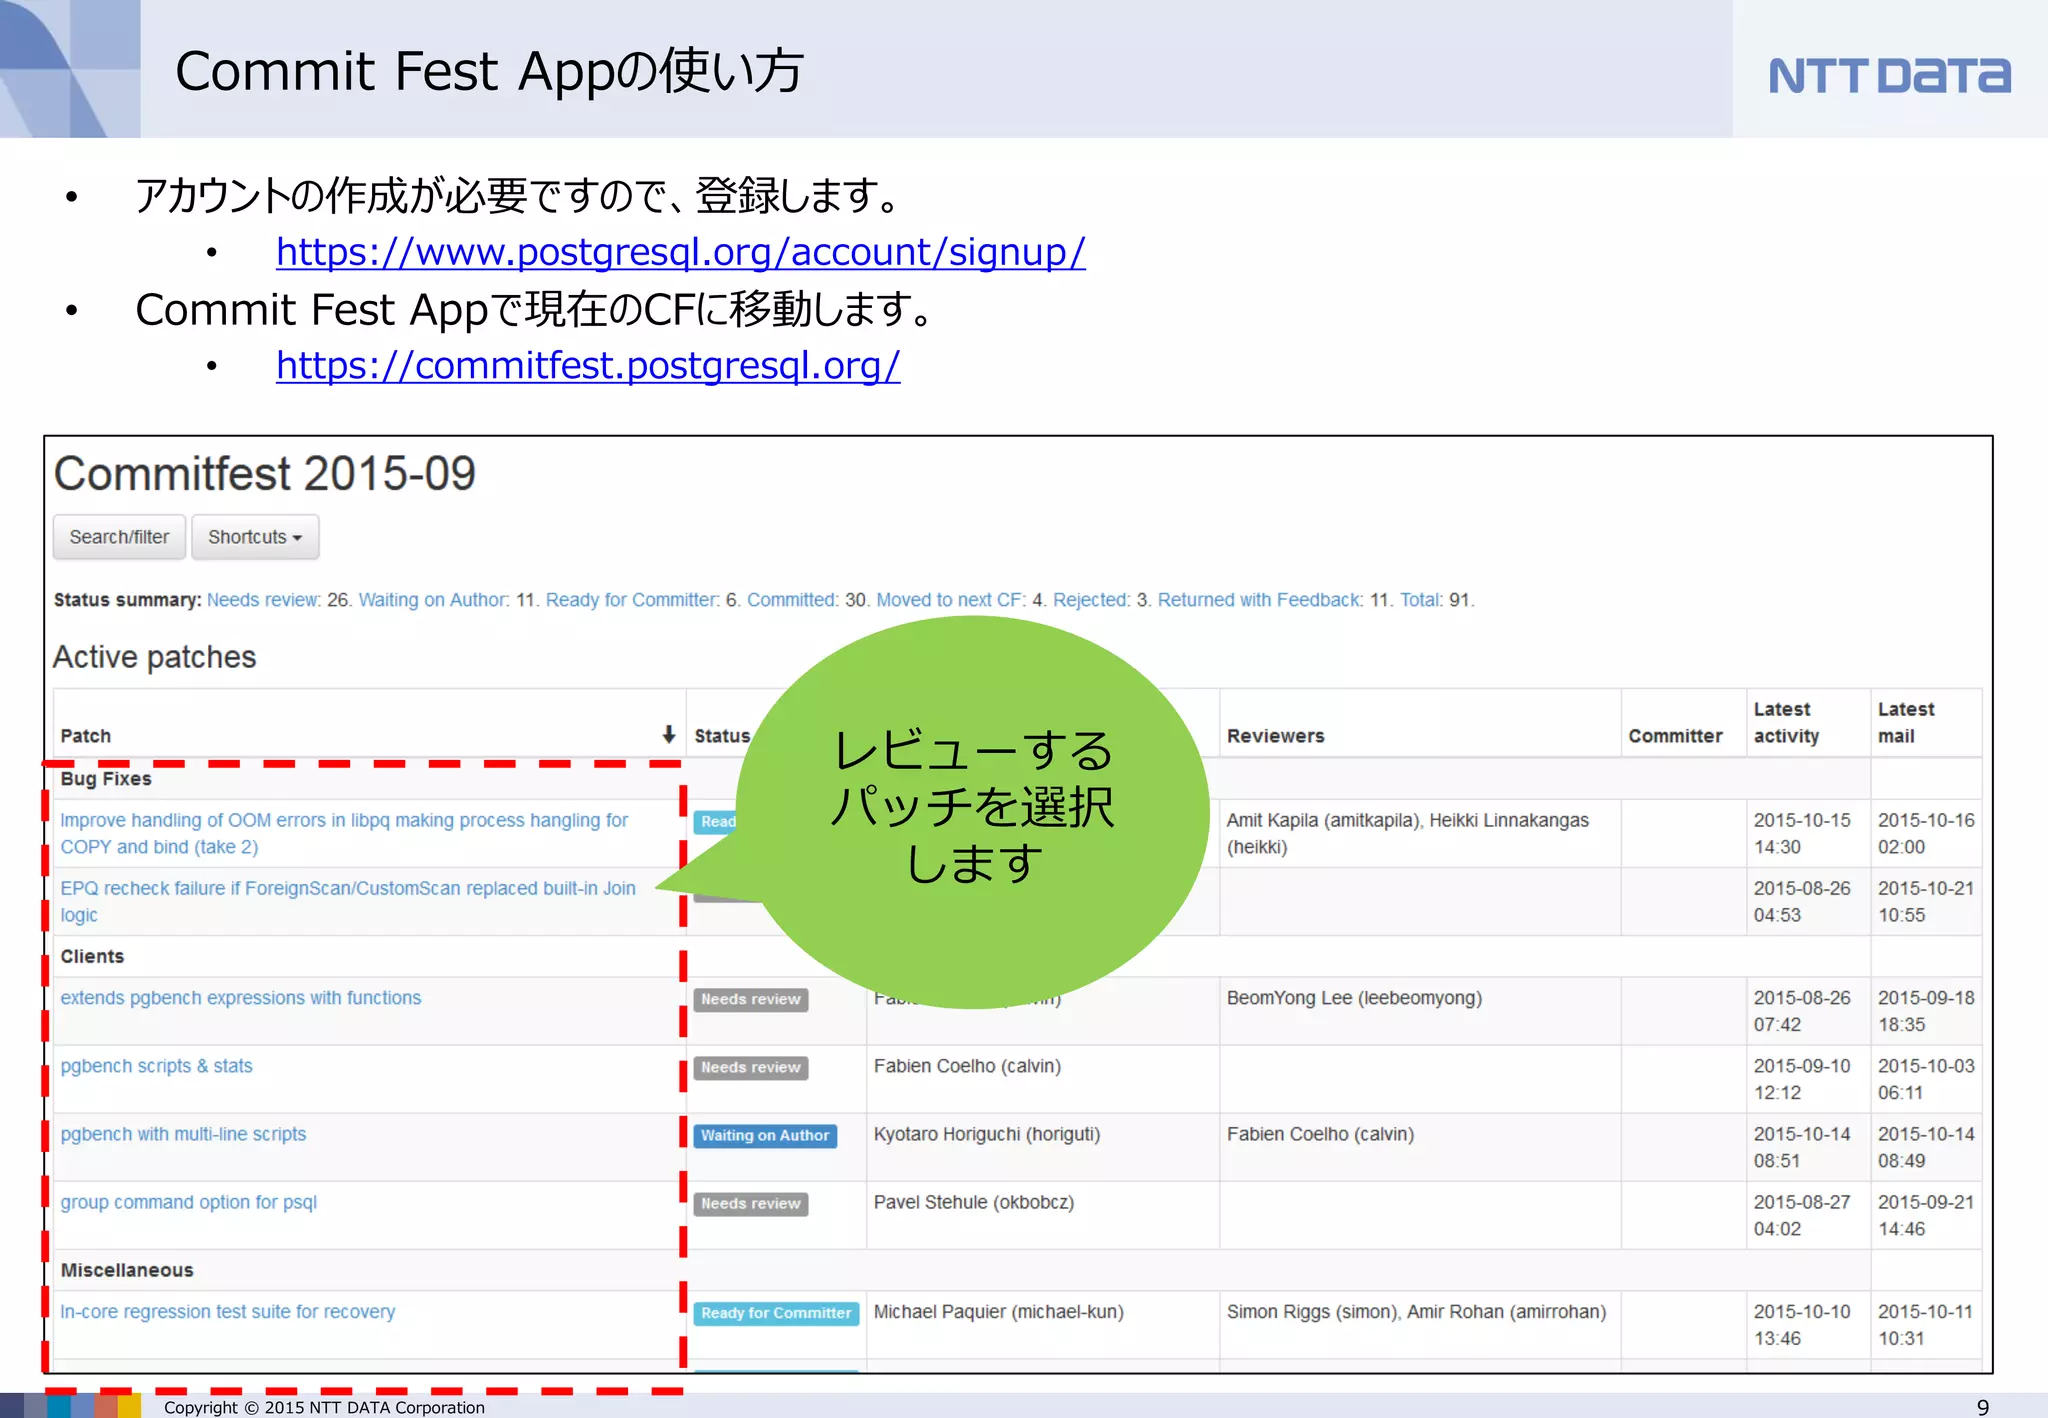
Task: Click the Moved to next CF link
Action: 950,600
